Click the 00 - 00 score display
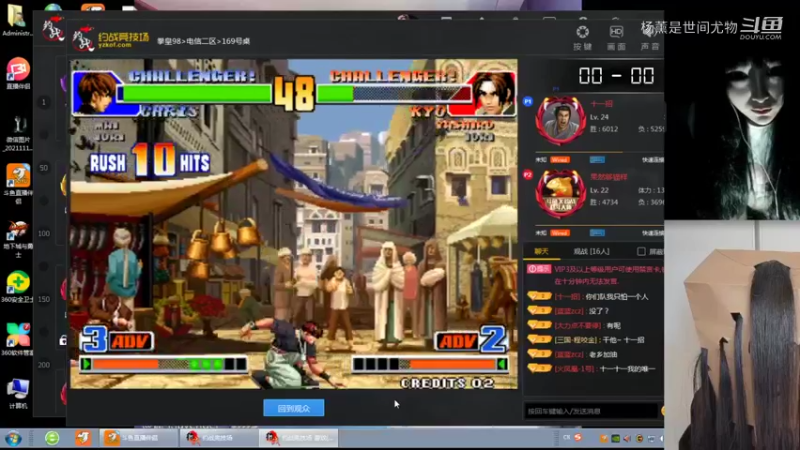The height and width of the screenshot is (450, 800). [616, 76]
